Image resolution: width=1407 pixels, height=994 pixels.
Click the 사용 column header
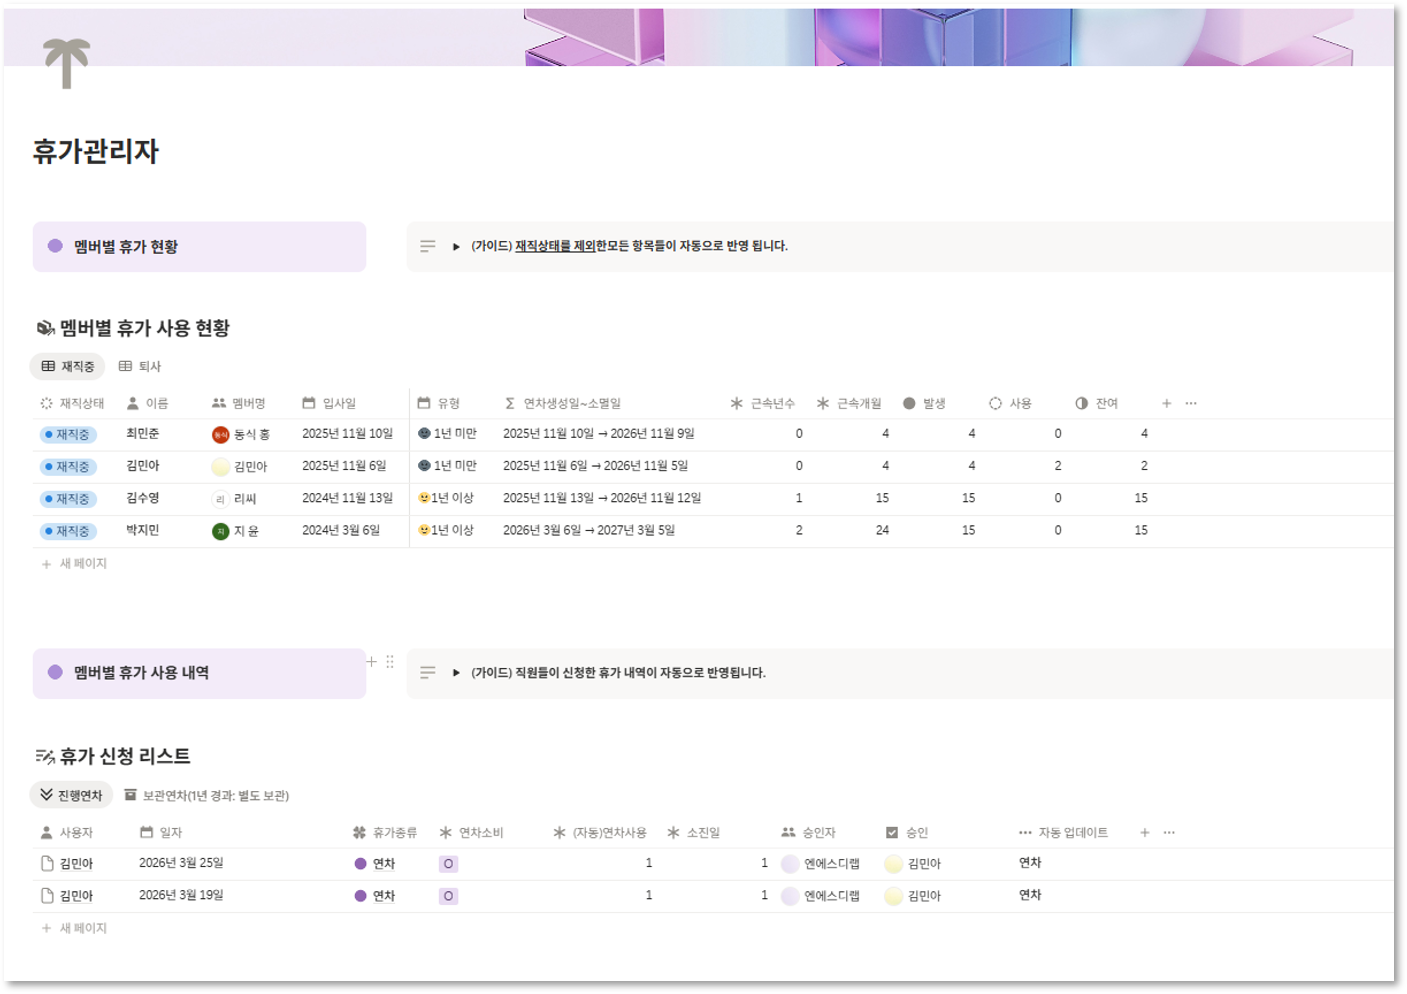point(1010,404)
